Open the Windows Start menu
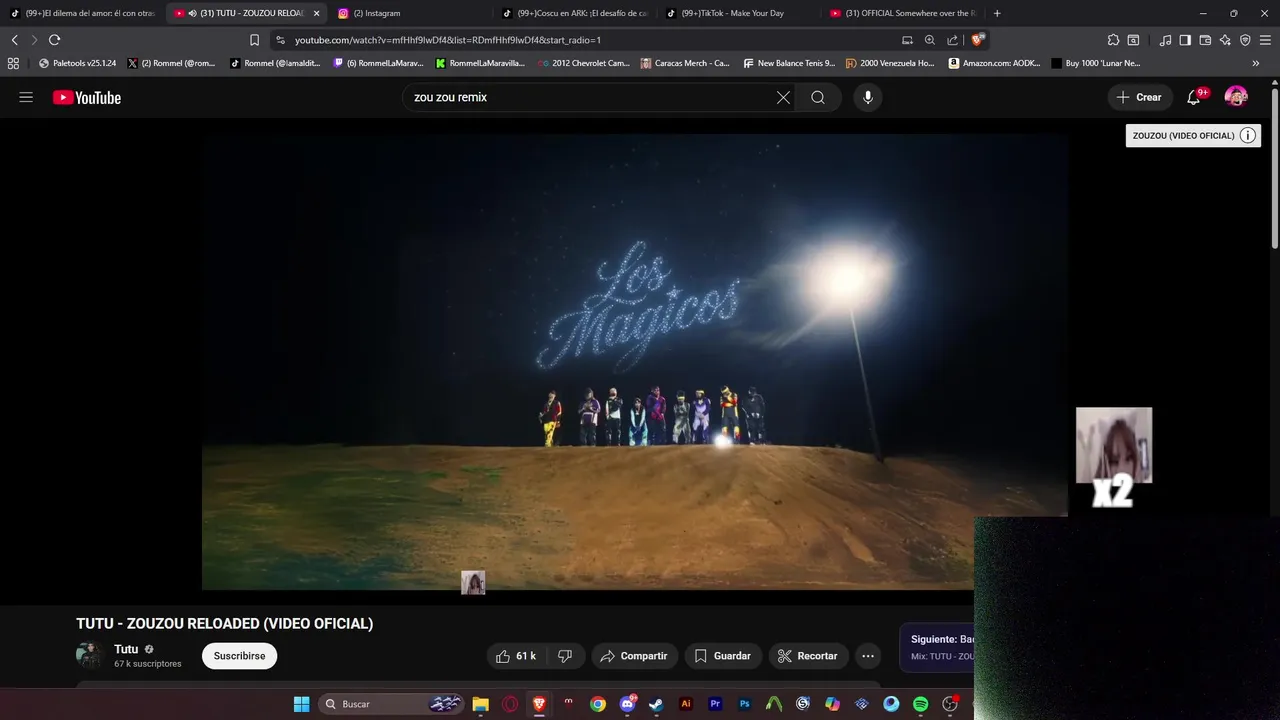1280x720 pixels. [301, 704]
